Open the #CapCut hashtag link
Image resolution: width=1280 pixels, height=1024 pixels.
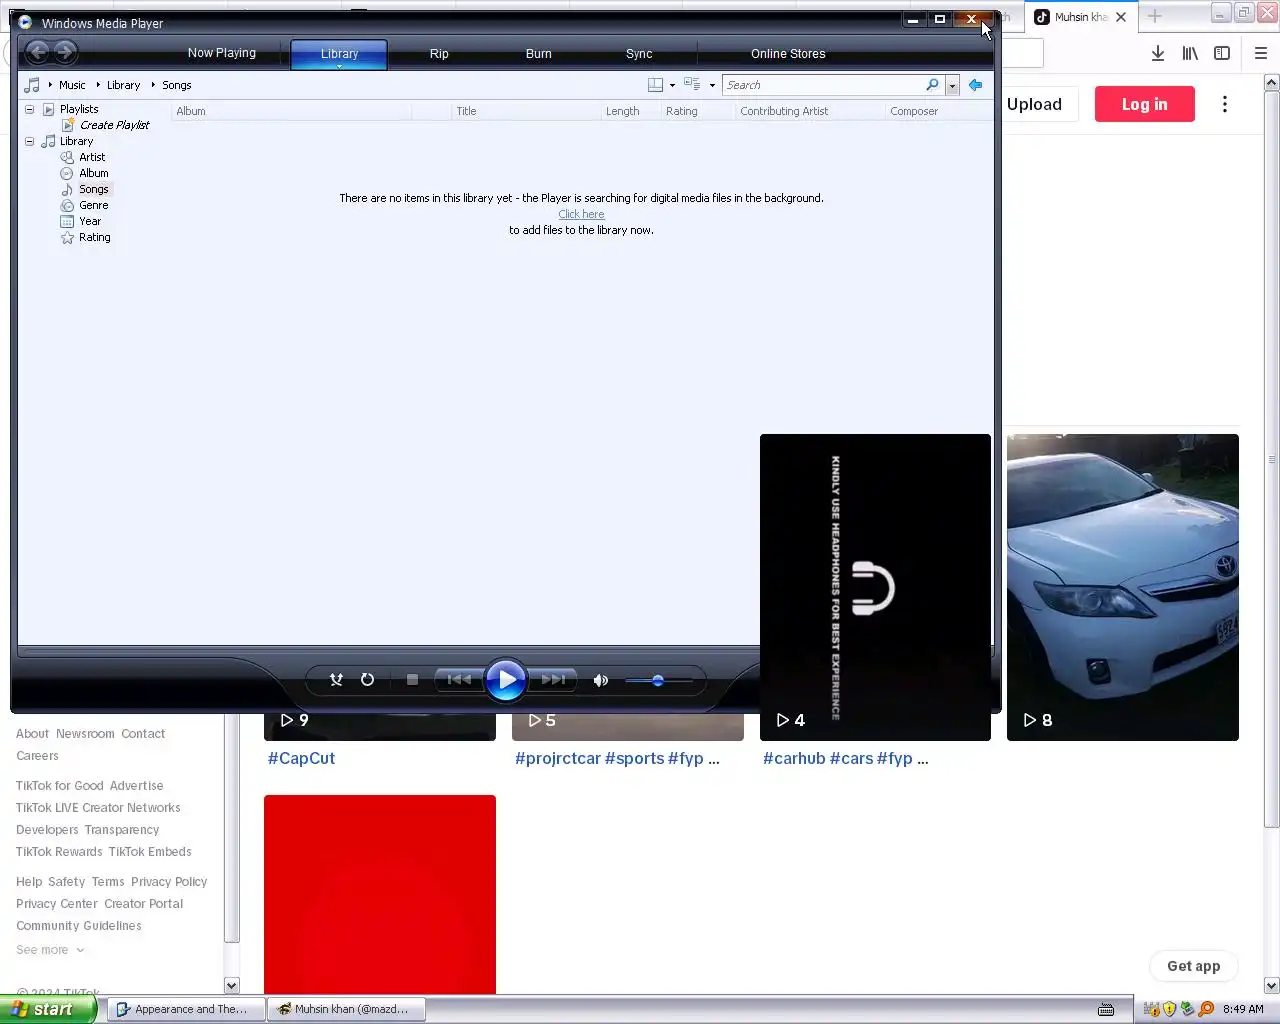(x=301, y=758)
